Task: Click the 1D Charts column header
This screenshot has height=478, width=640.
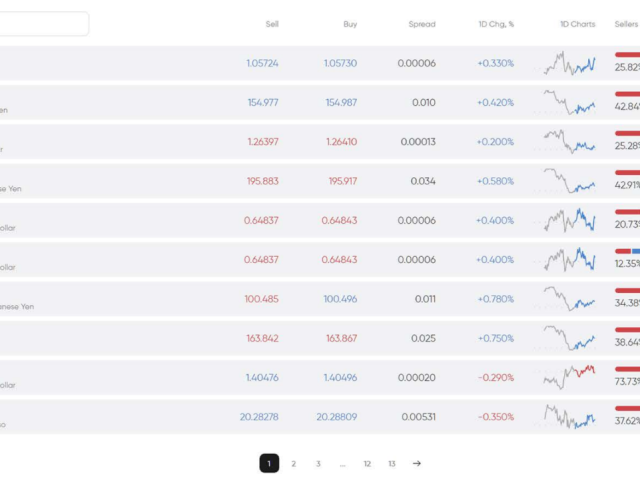Action: [578, 24]
